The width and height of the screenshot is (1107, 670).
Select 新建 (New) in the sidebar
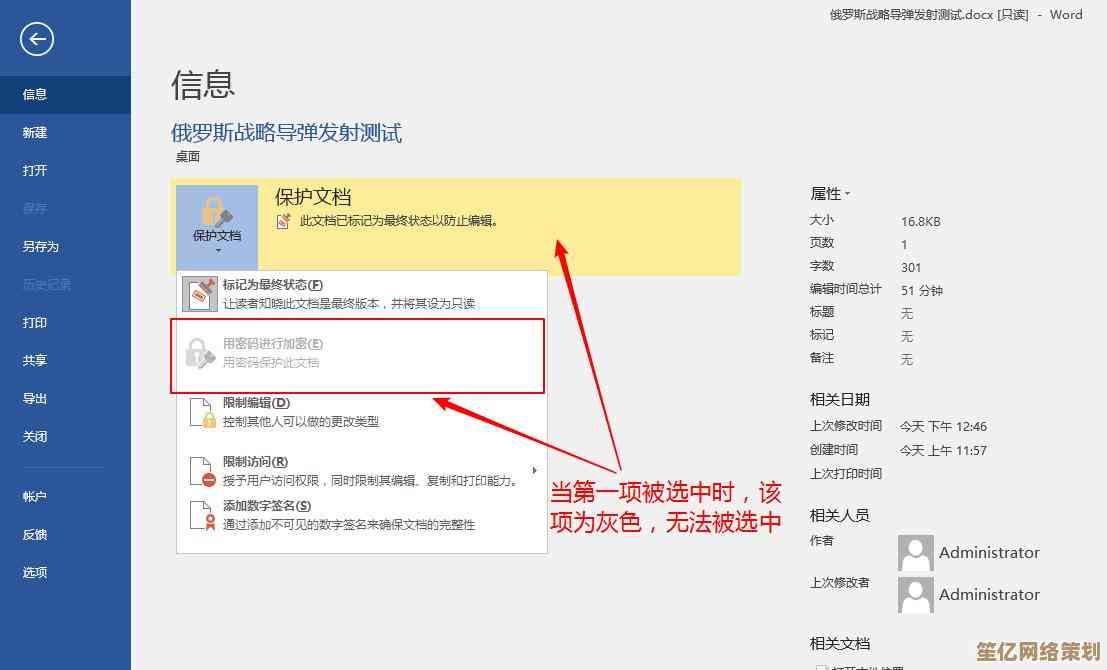(35, 132)
